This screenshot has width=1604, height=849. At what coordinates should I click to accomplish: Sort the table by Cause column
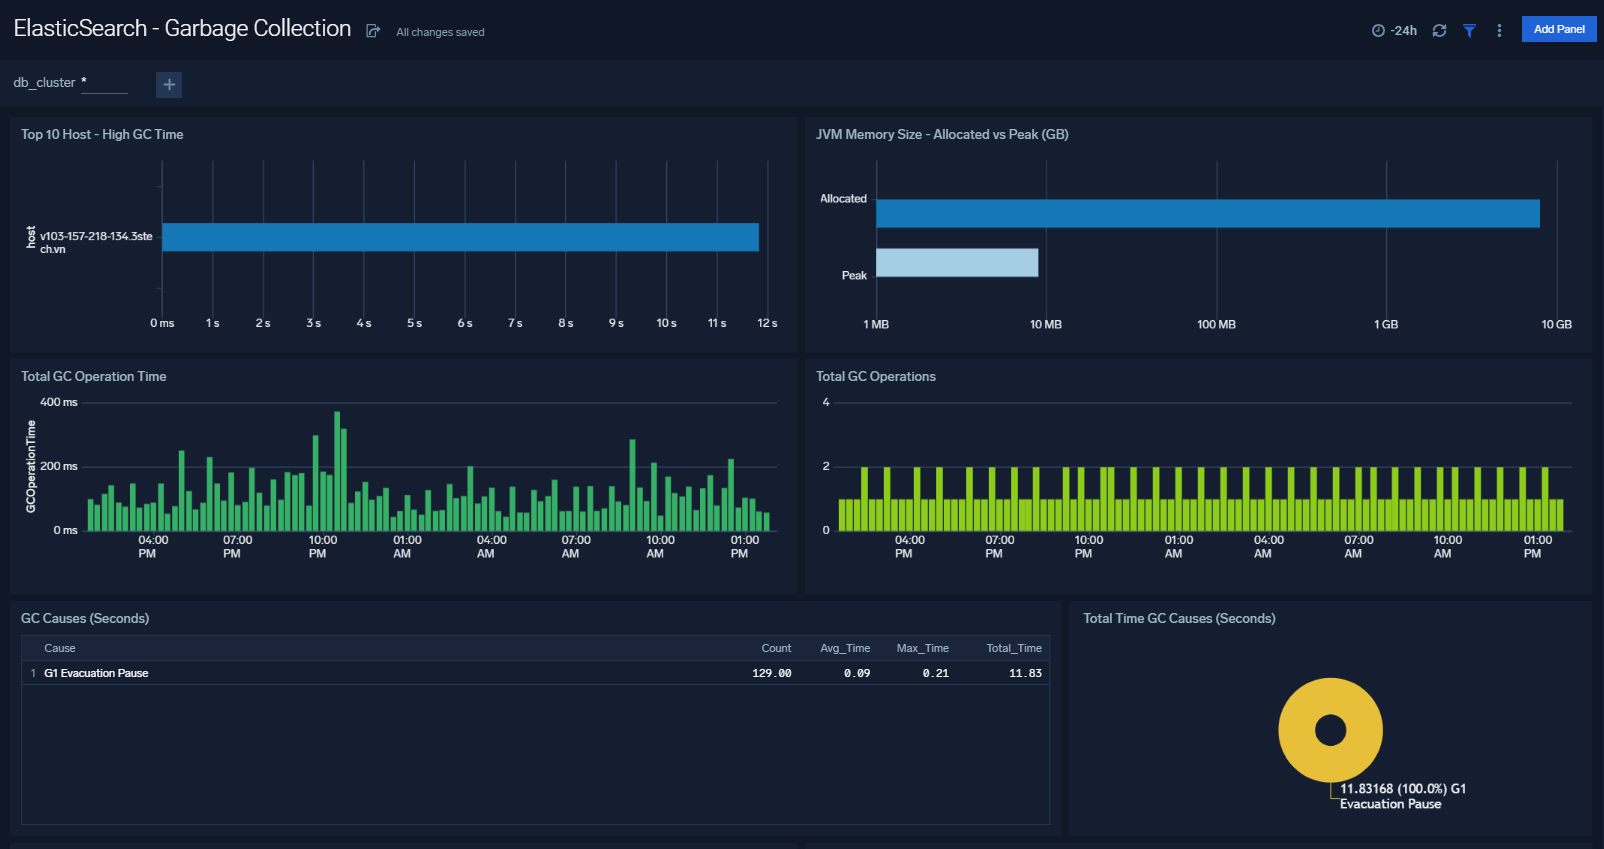point(60,648)
